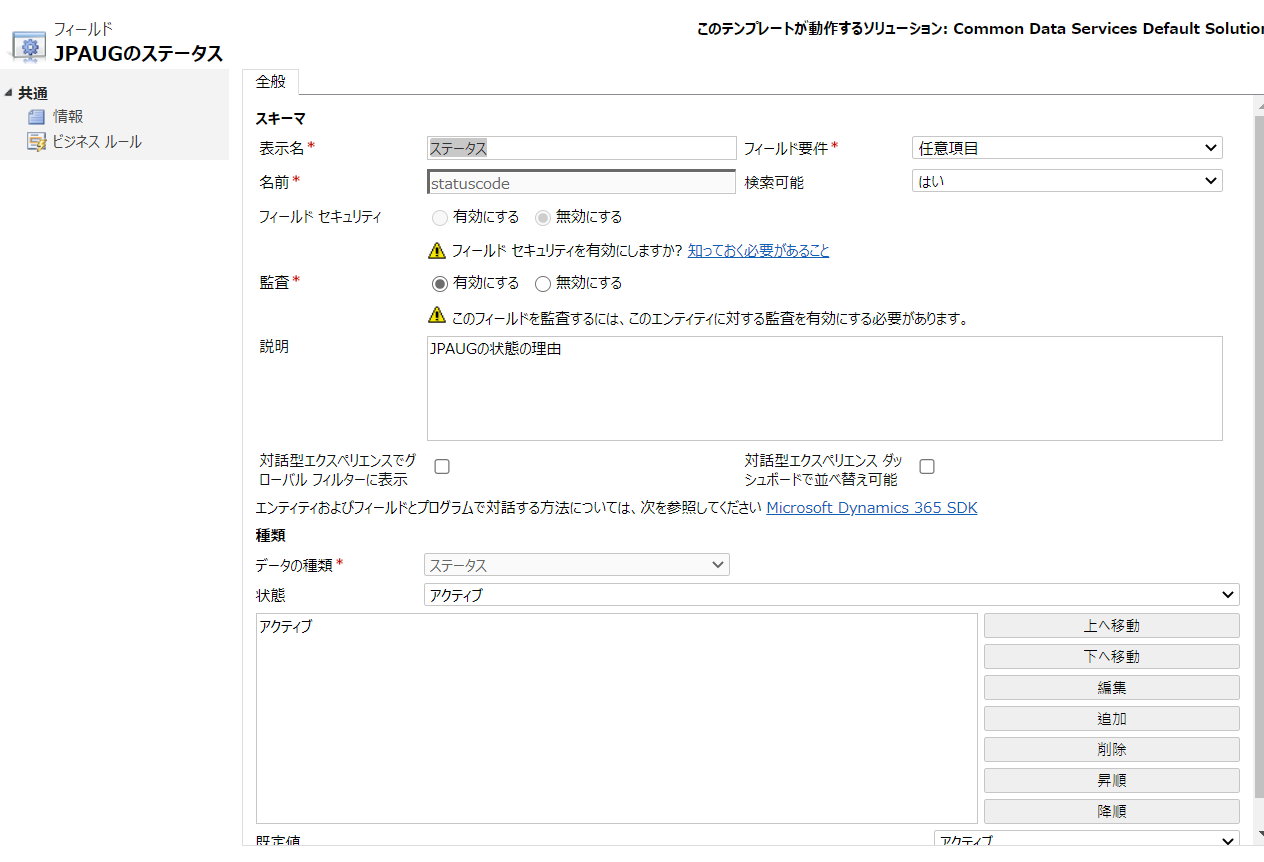This screenshot has width=1264, height=862.
Task: Click warning icon beside 監査 message
Action: coord(436,315)
